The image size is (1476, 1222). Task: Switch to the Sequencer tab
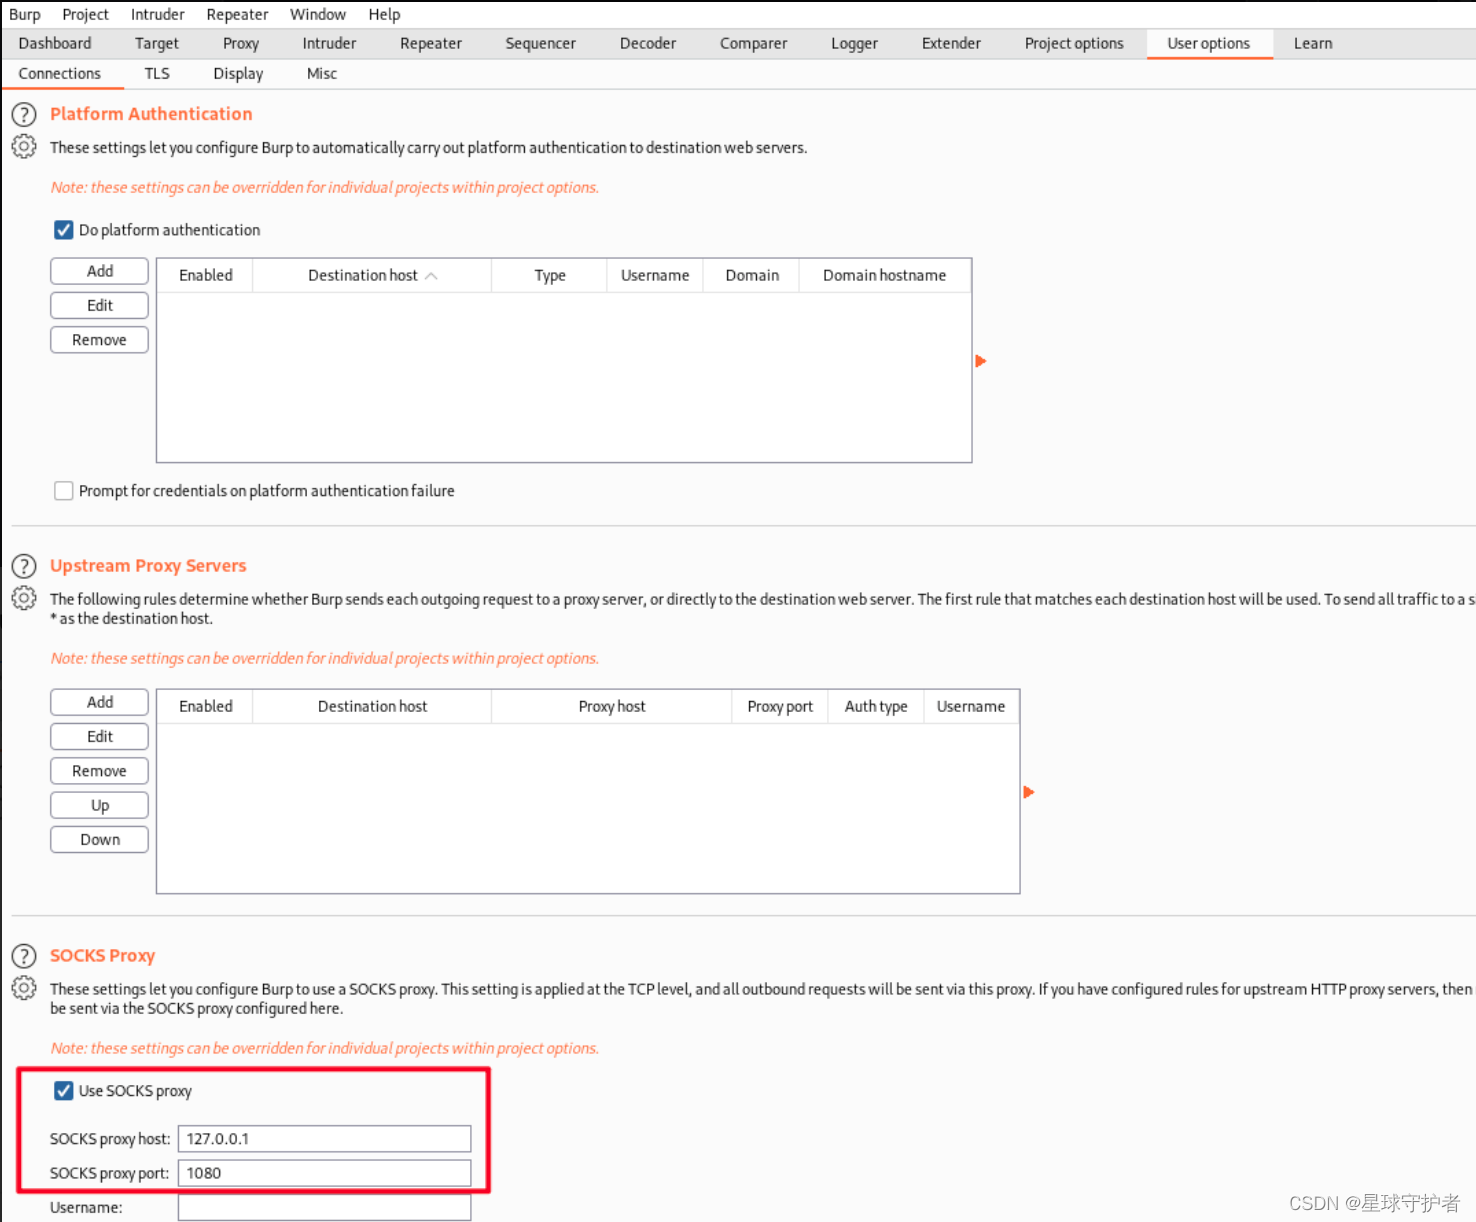[541, 44]
